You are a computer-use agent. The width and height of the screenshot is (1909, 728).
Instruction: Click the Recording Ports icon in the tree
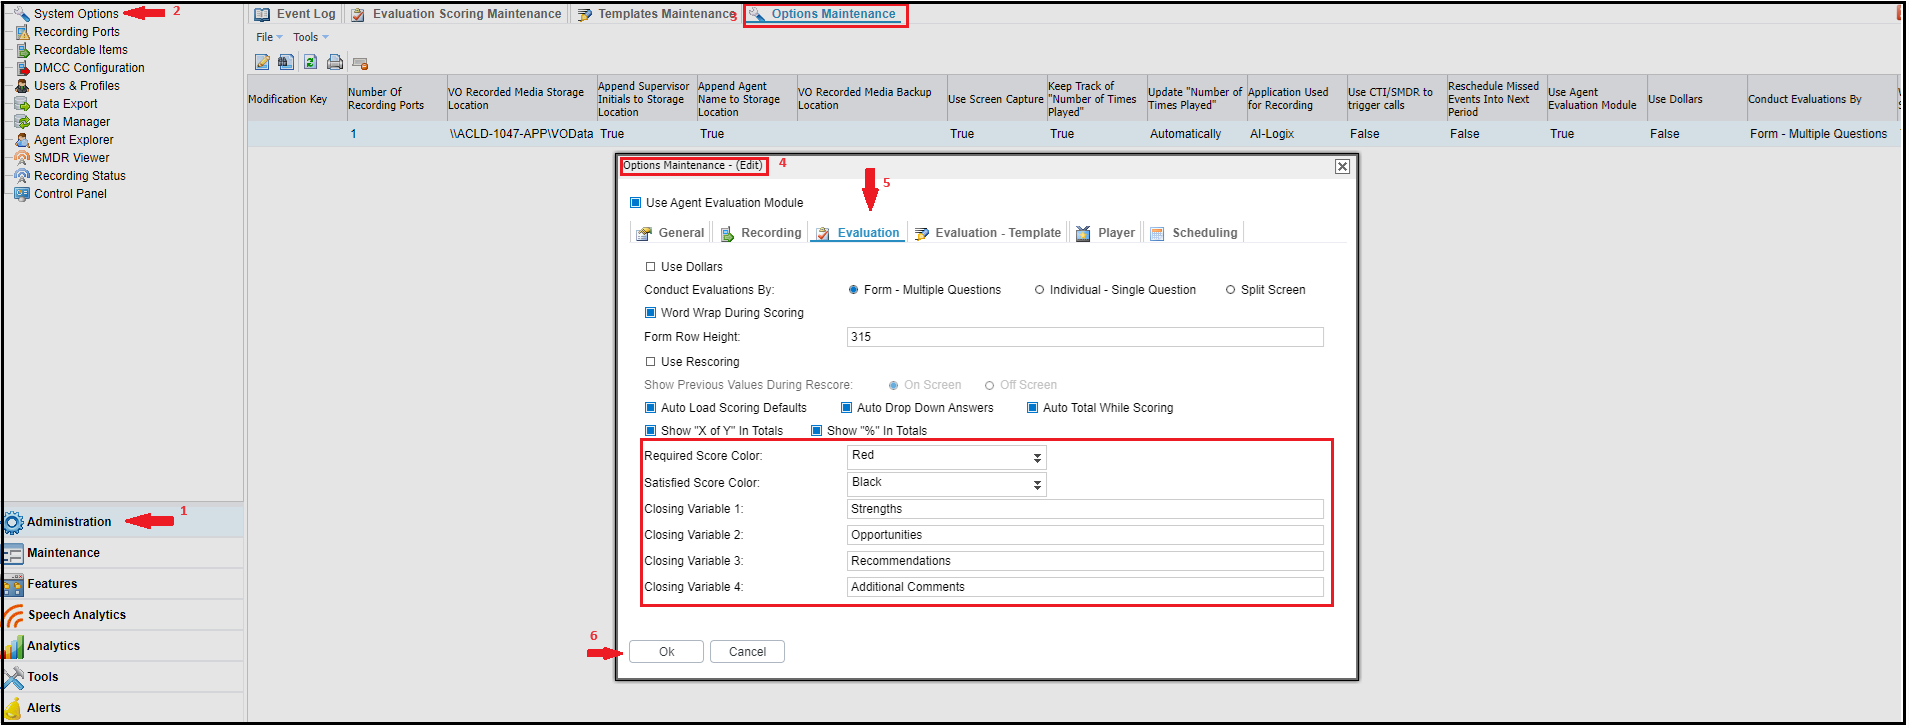tap(22, 32)
